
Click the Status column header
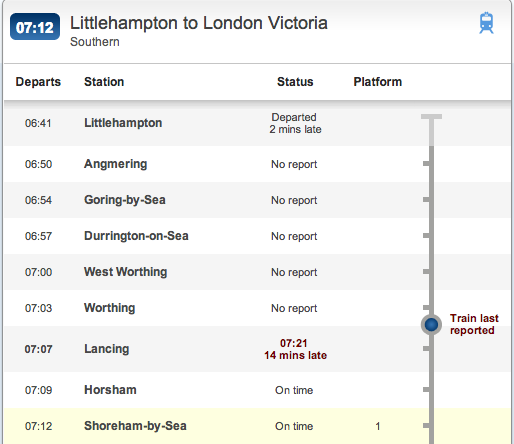[295, 82]
